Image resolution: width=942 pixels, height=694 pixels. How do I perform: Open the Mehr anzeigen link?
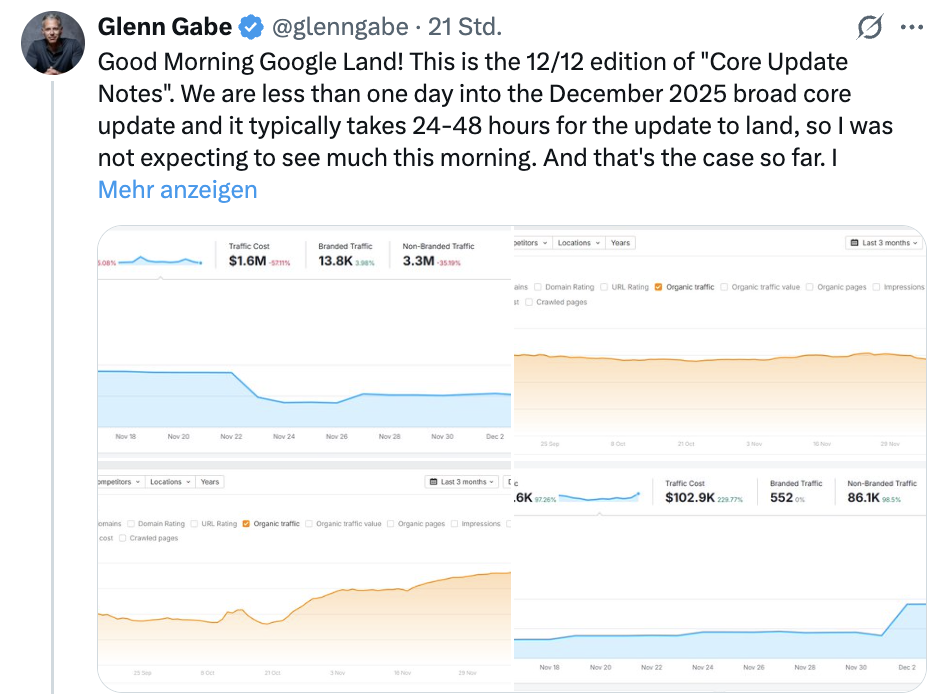(177, 189)
